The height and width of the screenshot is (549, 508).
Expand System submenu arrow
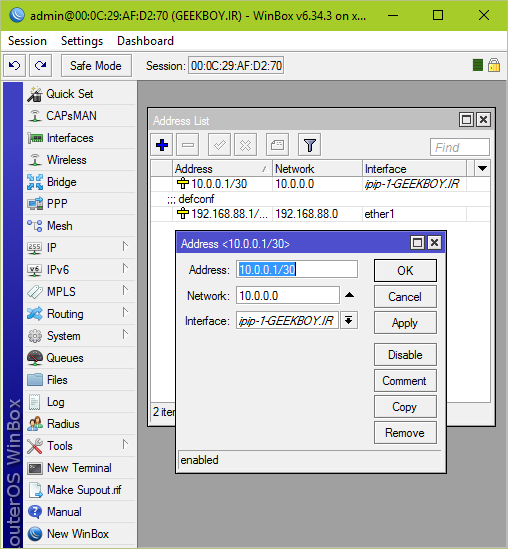[x=125, y=334]
